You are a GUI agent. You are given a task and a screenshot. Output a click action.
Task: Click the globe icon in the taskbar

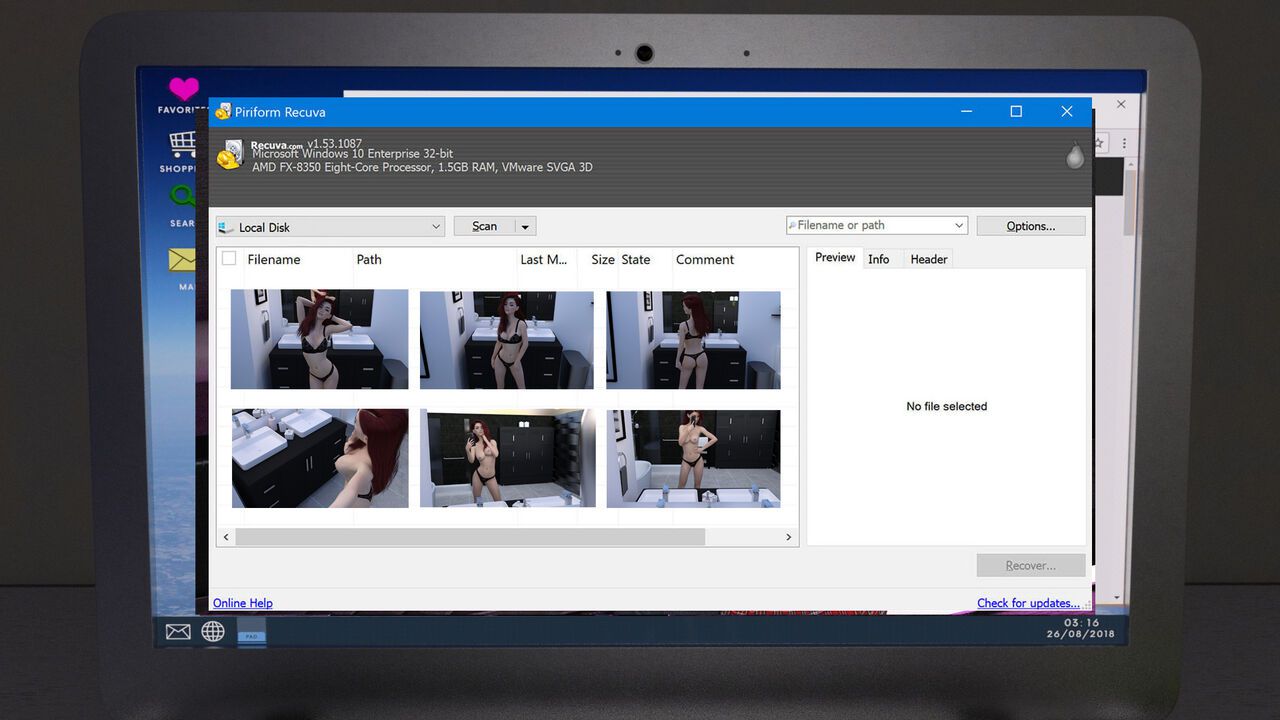click(x=213, y=631)
